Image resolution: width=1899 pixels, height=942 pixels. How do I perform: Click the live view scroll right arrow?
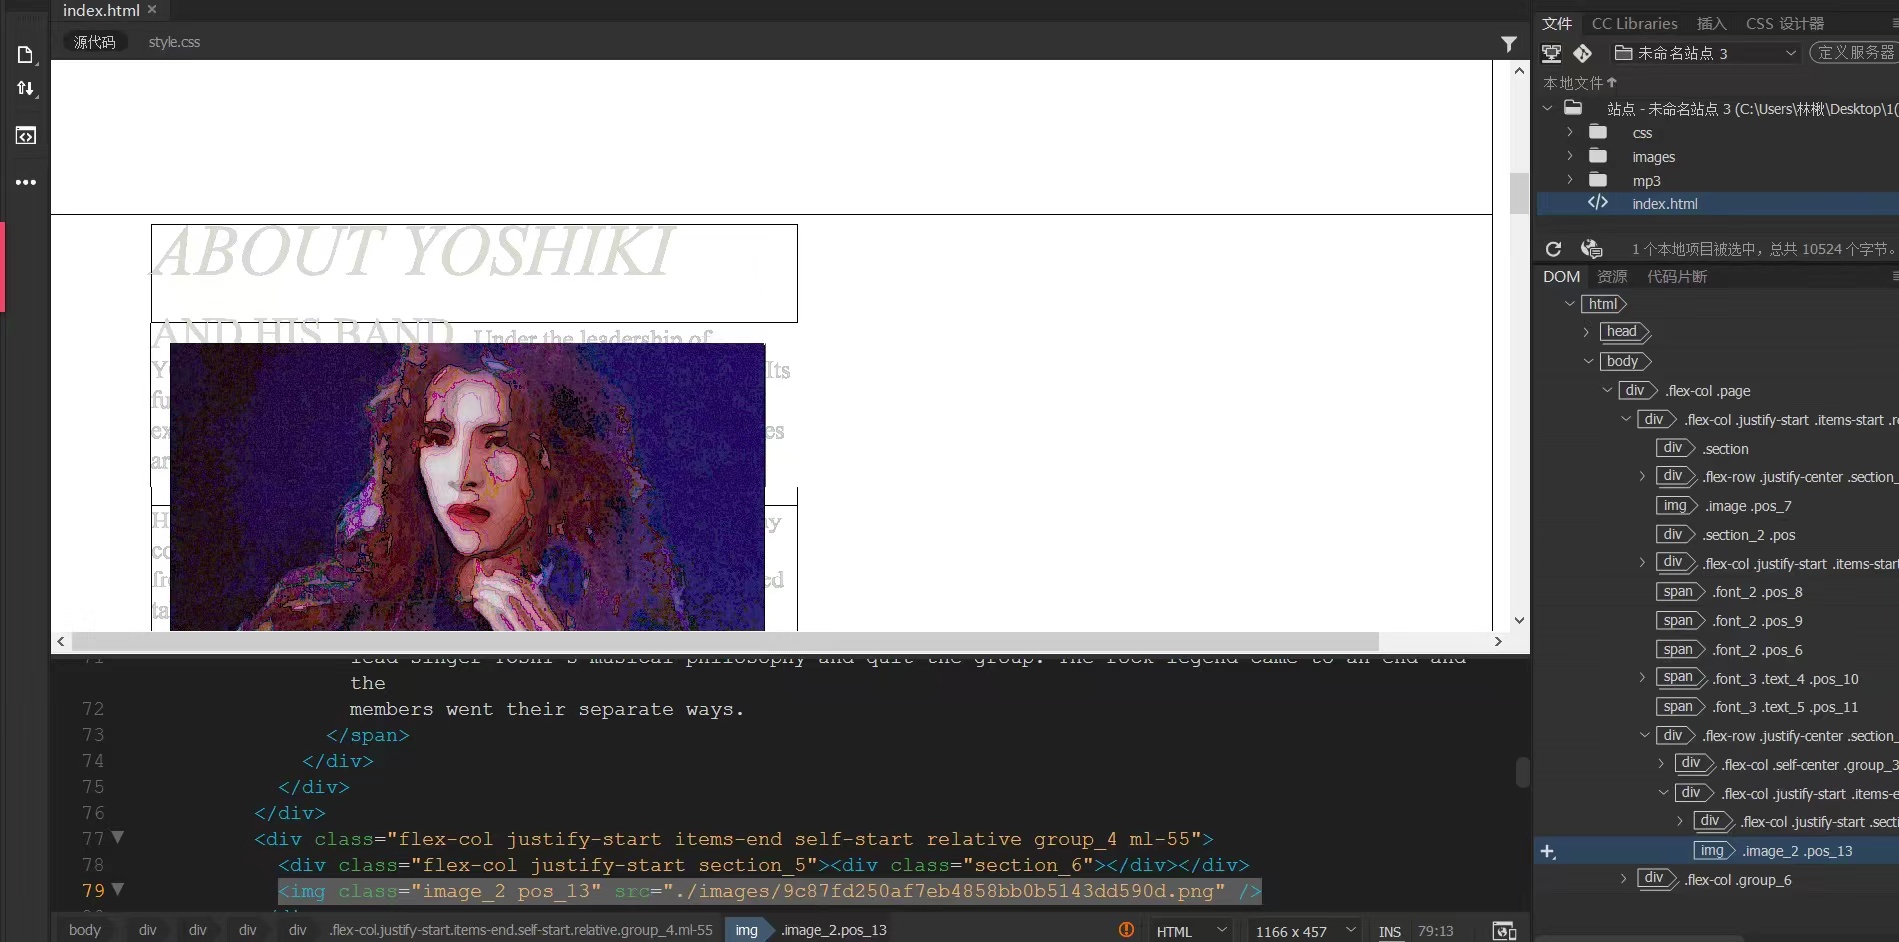1498,641
